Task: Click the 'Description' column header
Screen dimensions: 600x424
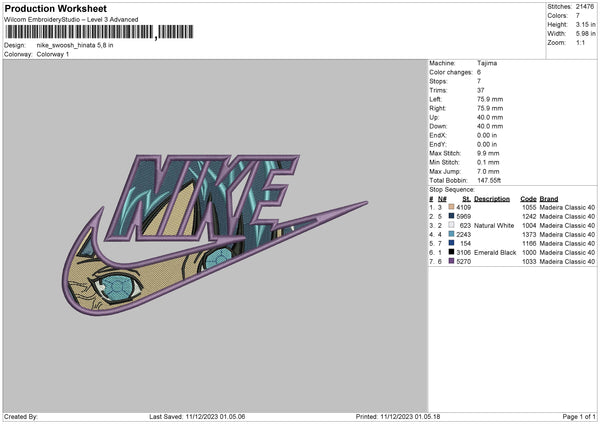Action: [x=492, y=199]
